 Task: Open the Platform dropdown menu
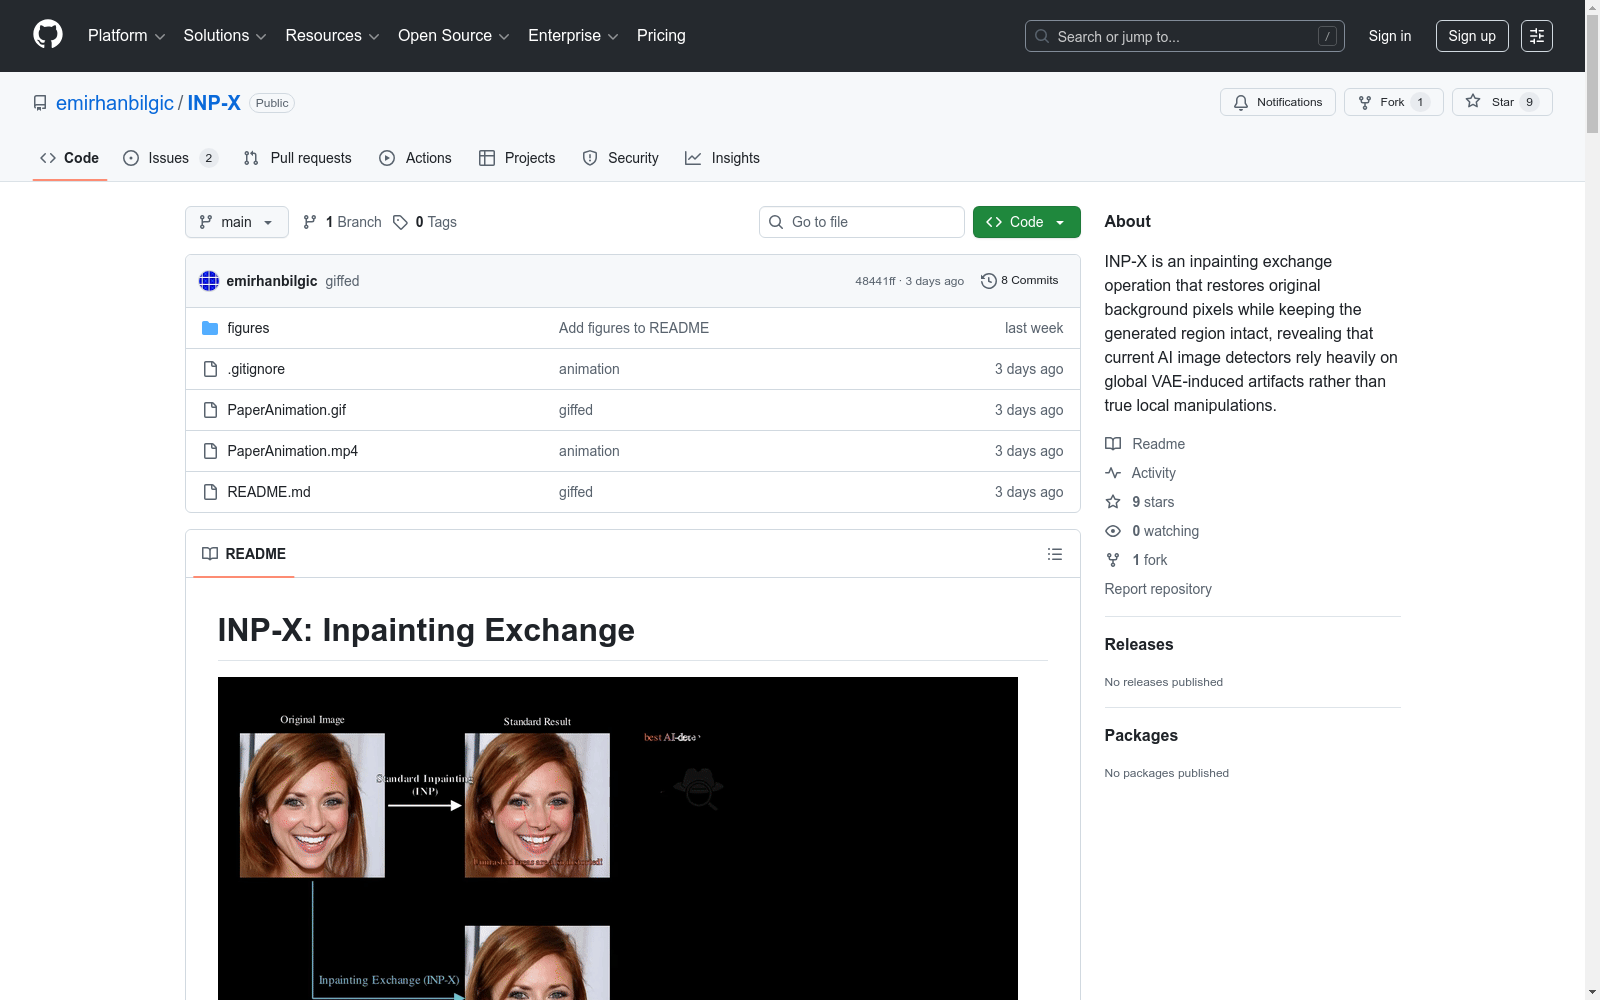pos(126,36)
